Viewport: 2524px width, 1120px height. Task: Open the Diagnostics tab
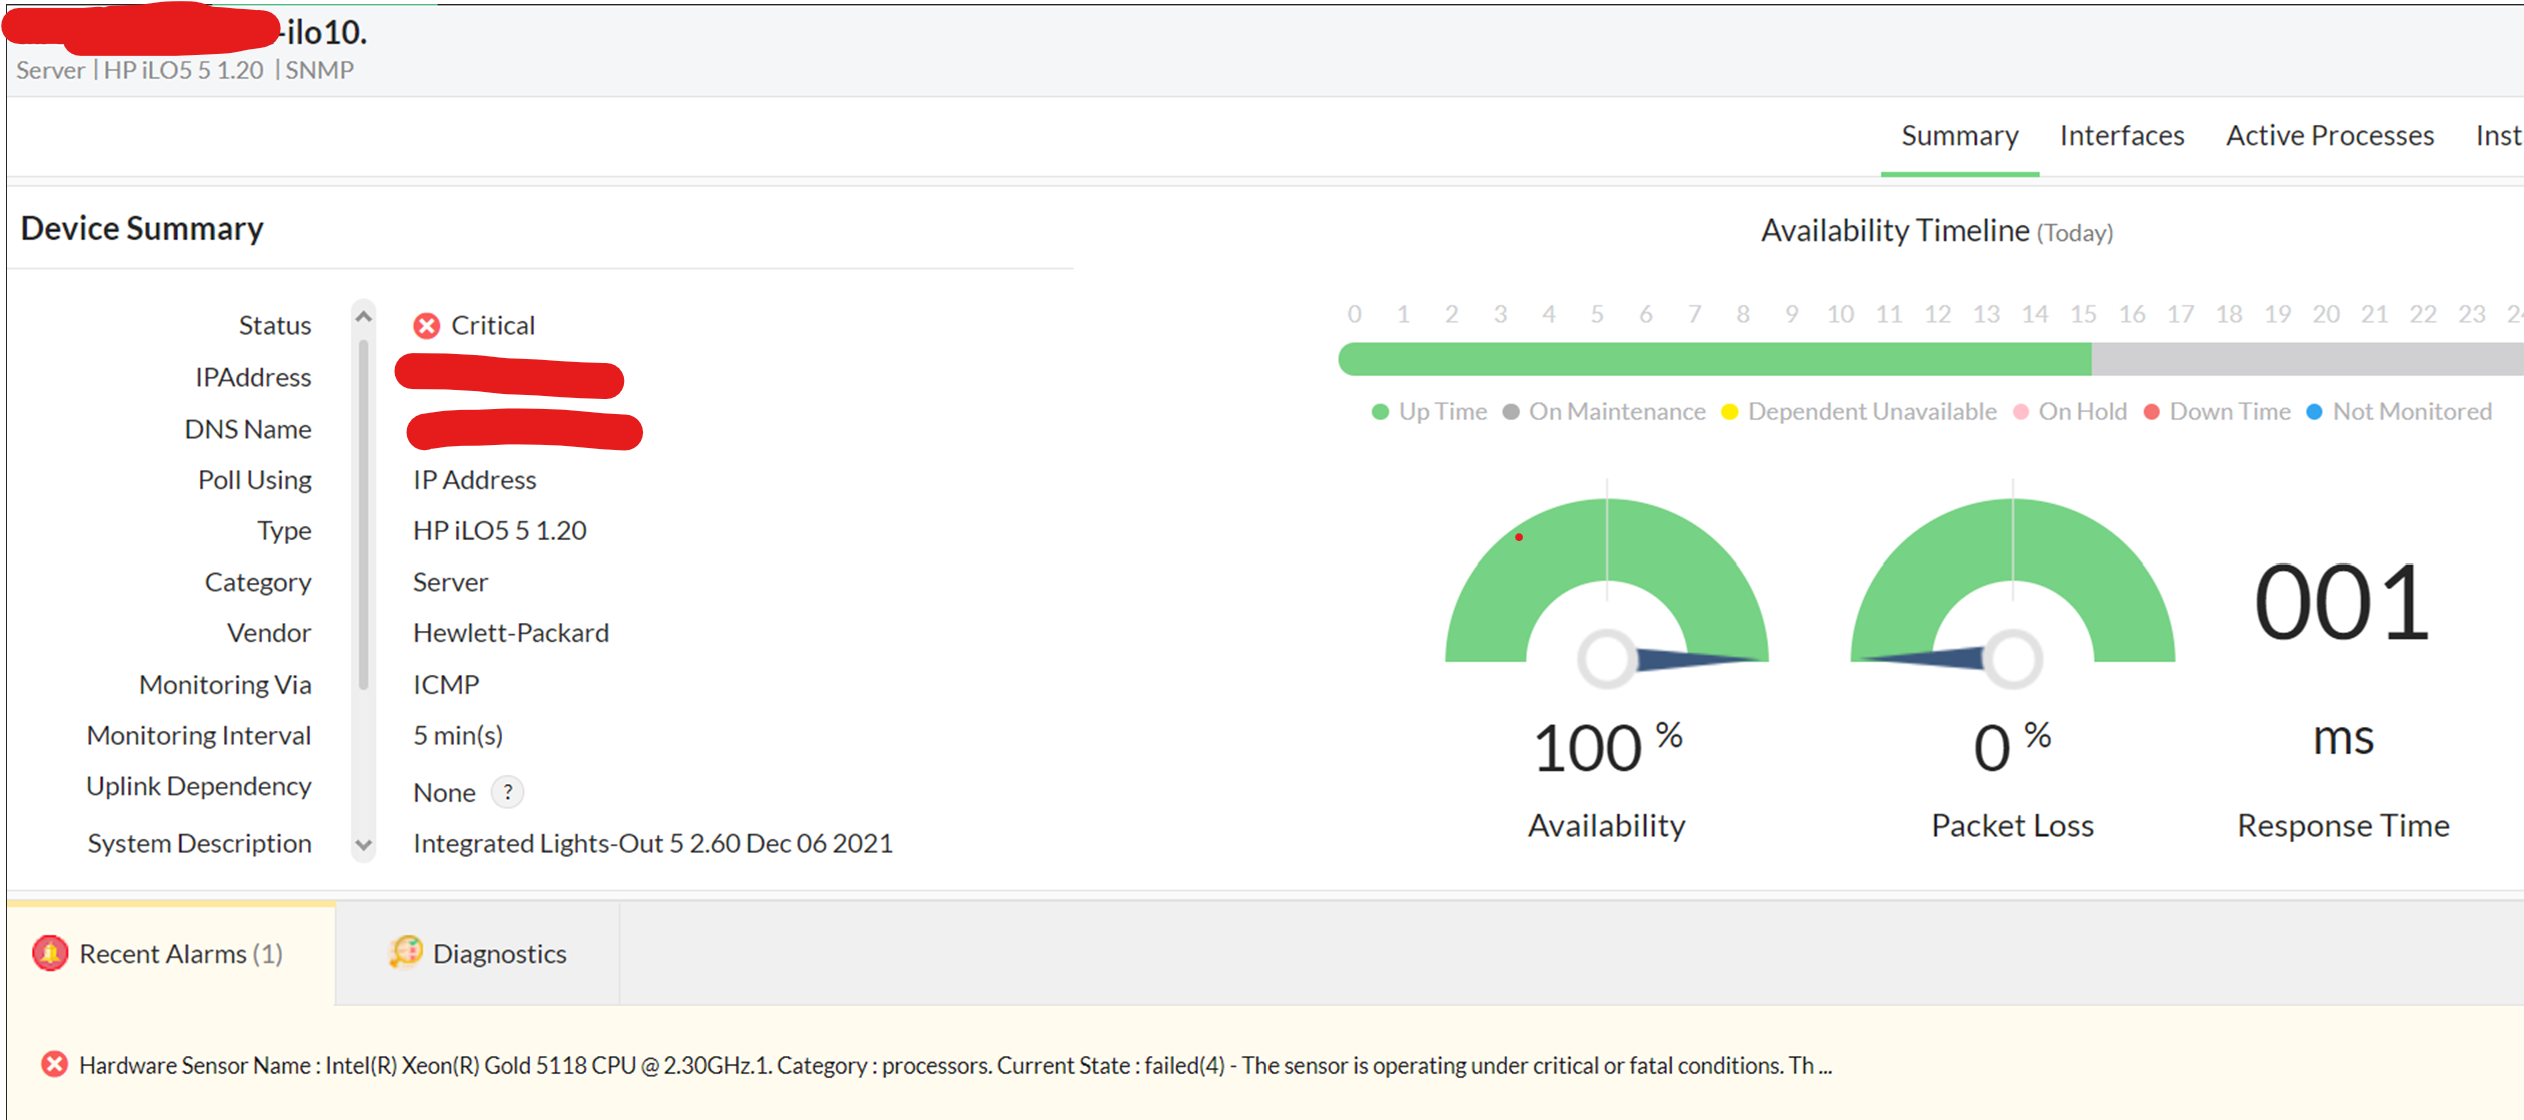(498, 954)
